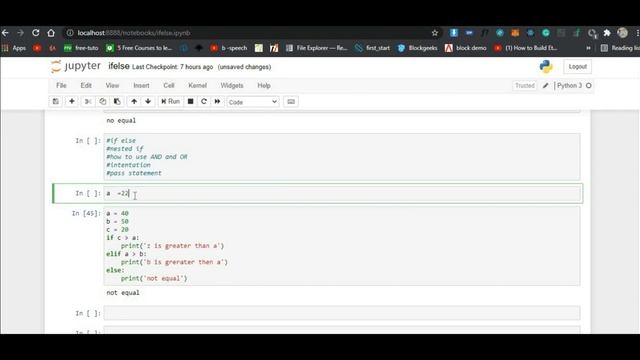Screen dimensions: 640x360
Task: Open the Apps bookmarks shortcut
Action: coord(14,48)
